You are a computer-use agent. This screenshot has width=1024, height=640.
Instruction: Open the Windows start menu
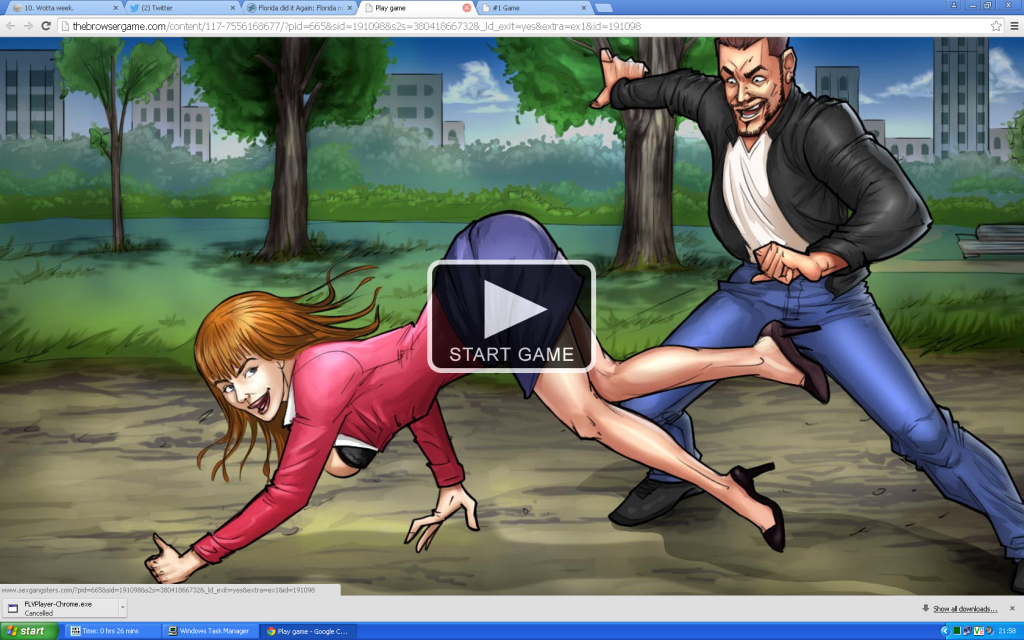(x=28, y=631)
